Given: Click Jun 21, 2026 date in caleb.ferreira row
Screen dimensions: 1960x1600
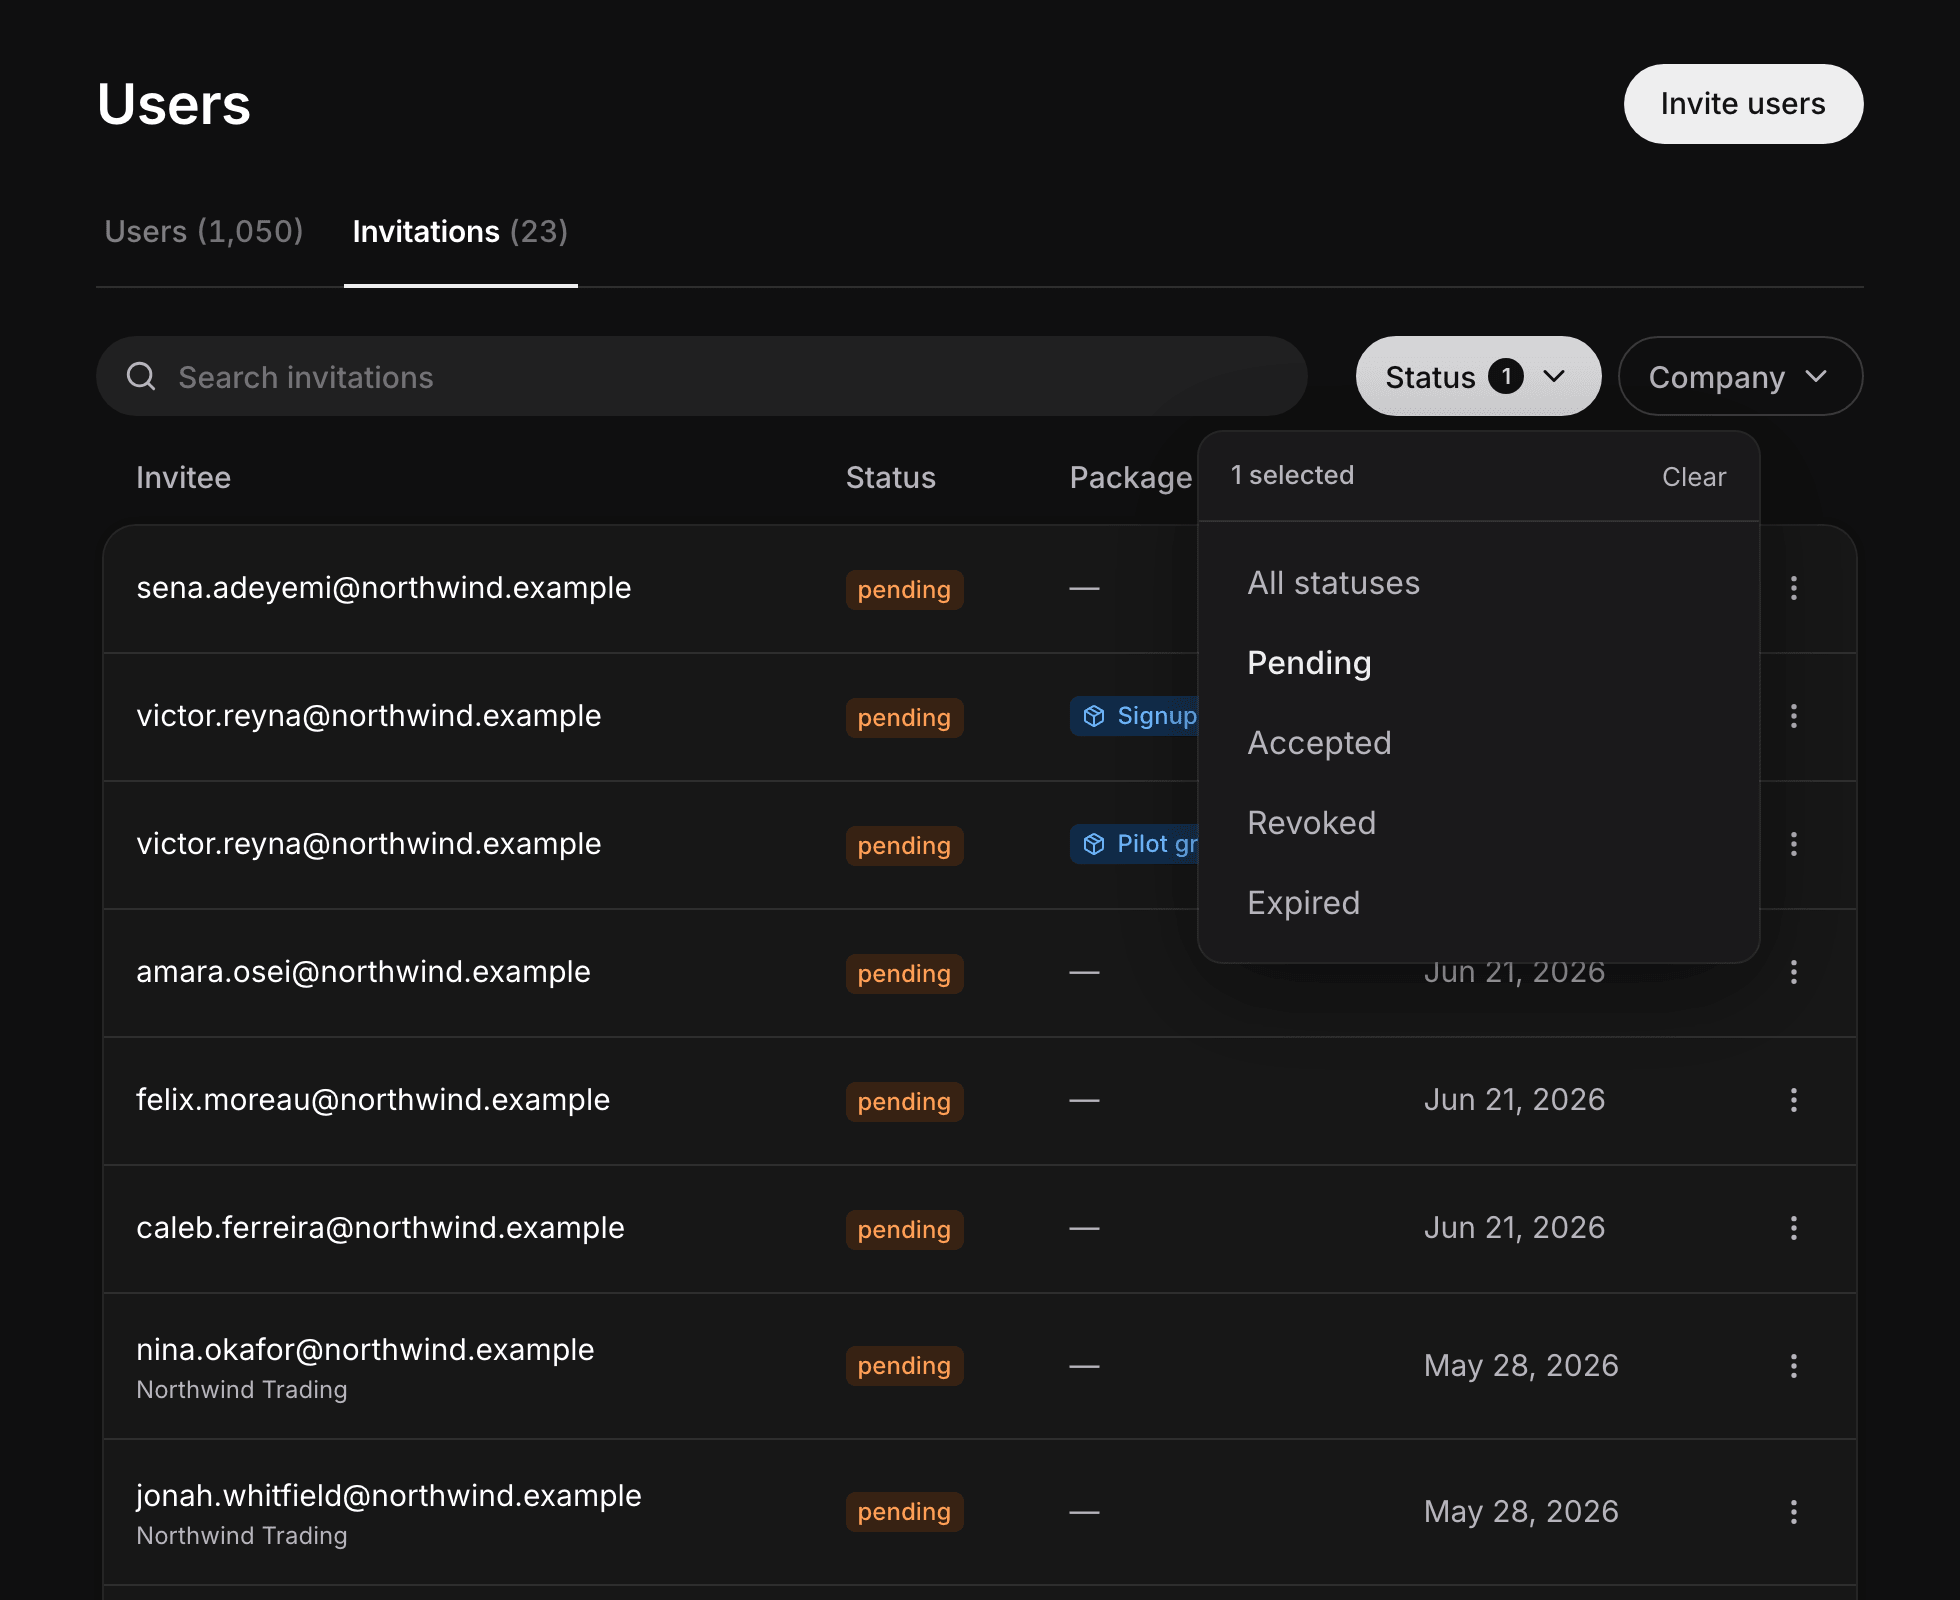Looking at the screenshot, I should pyautogui.click(x=1514, y=1228).
